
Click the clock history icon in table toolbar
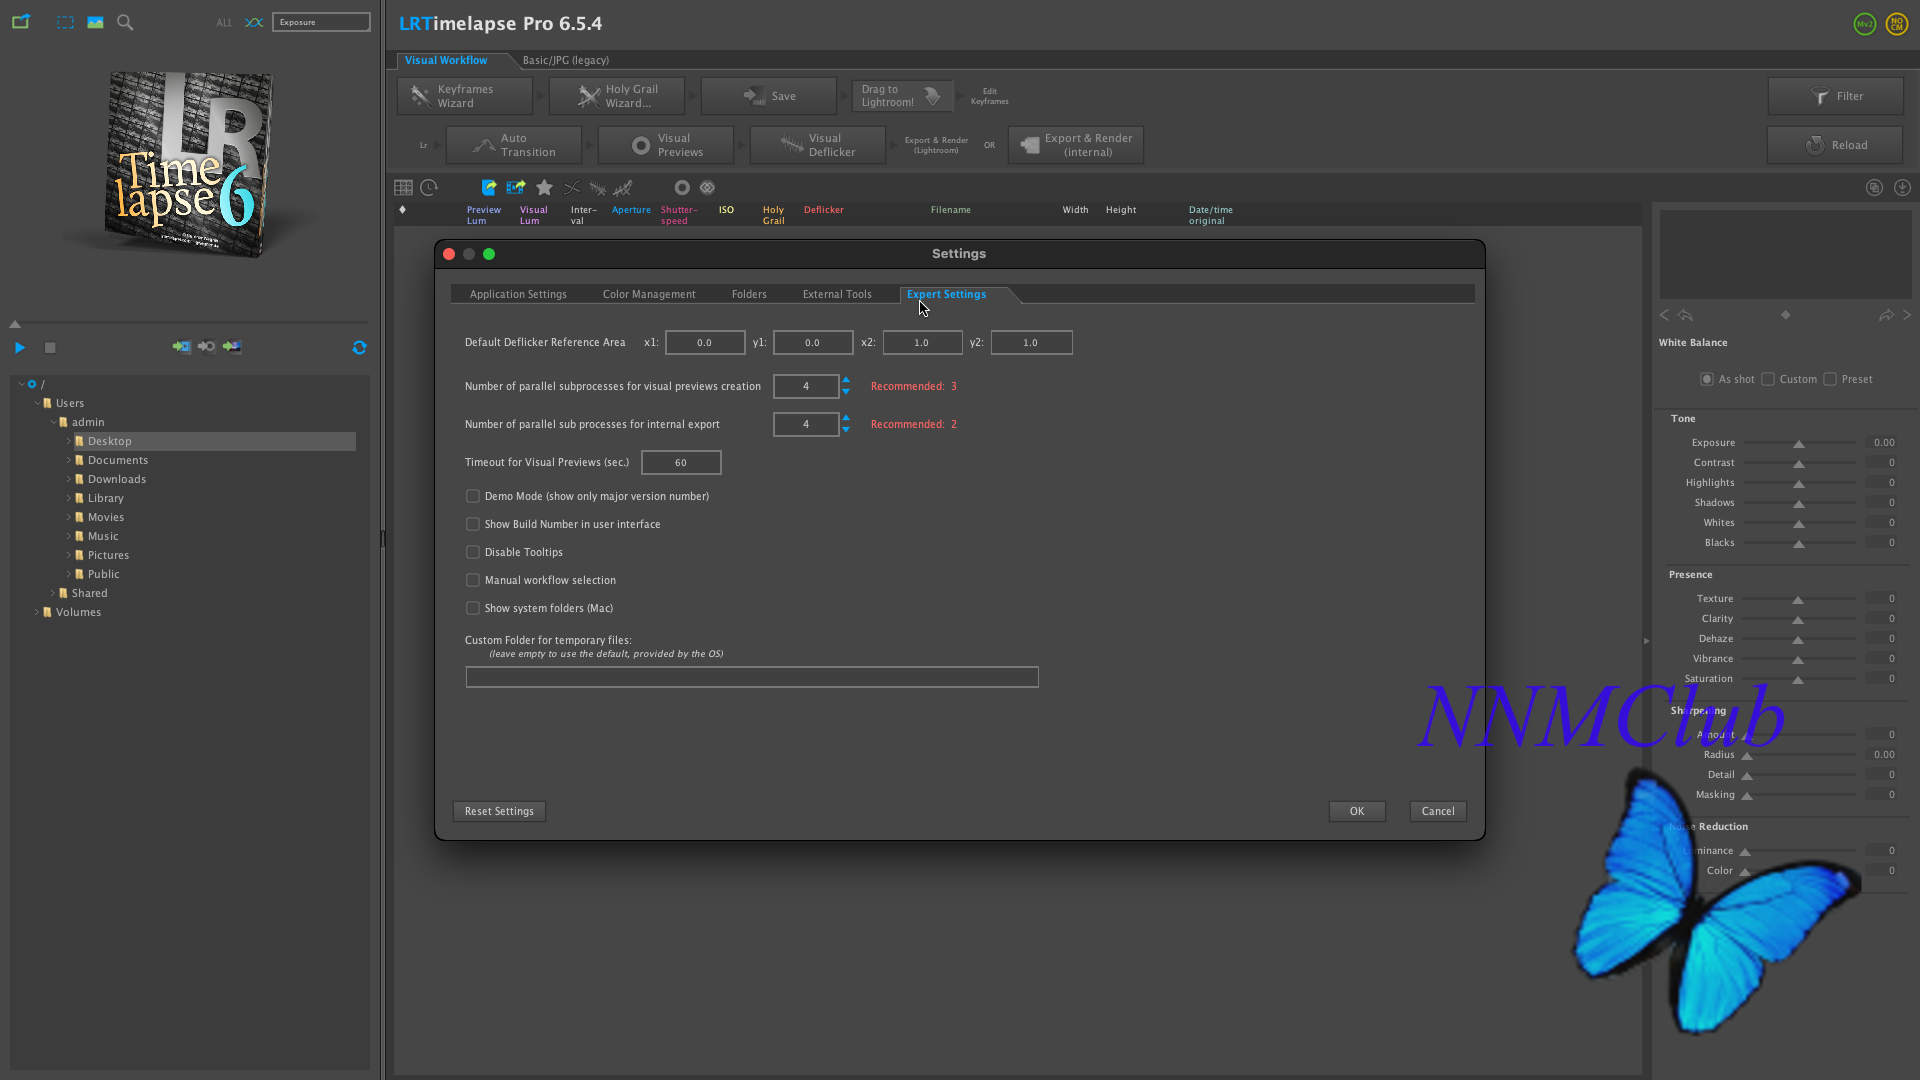(429, 187)
